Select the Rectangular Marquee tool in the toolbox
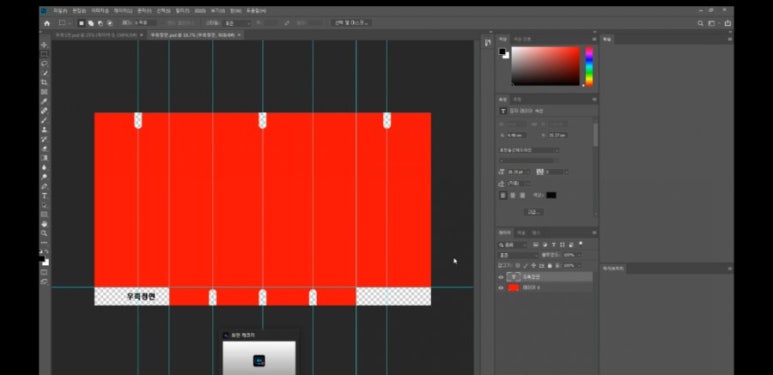This screenshot has height=375, width=773. point(44,54)
